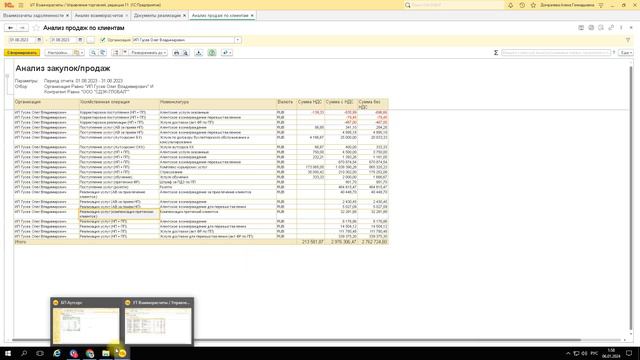Click the start date field
This screenshot has height=360, width=640.
click(x=22, y=40)
